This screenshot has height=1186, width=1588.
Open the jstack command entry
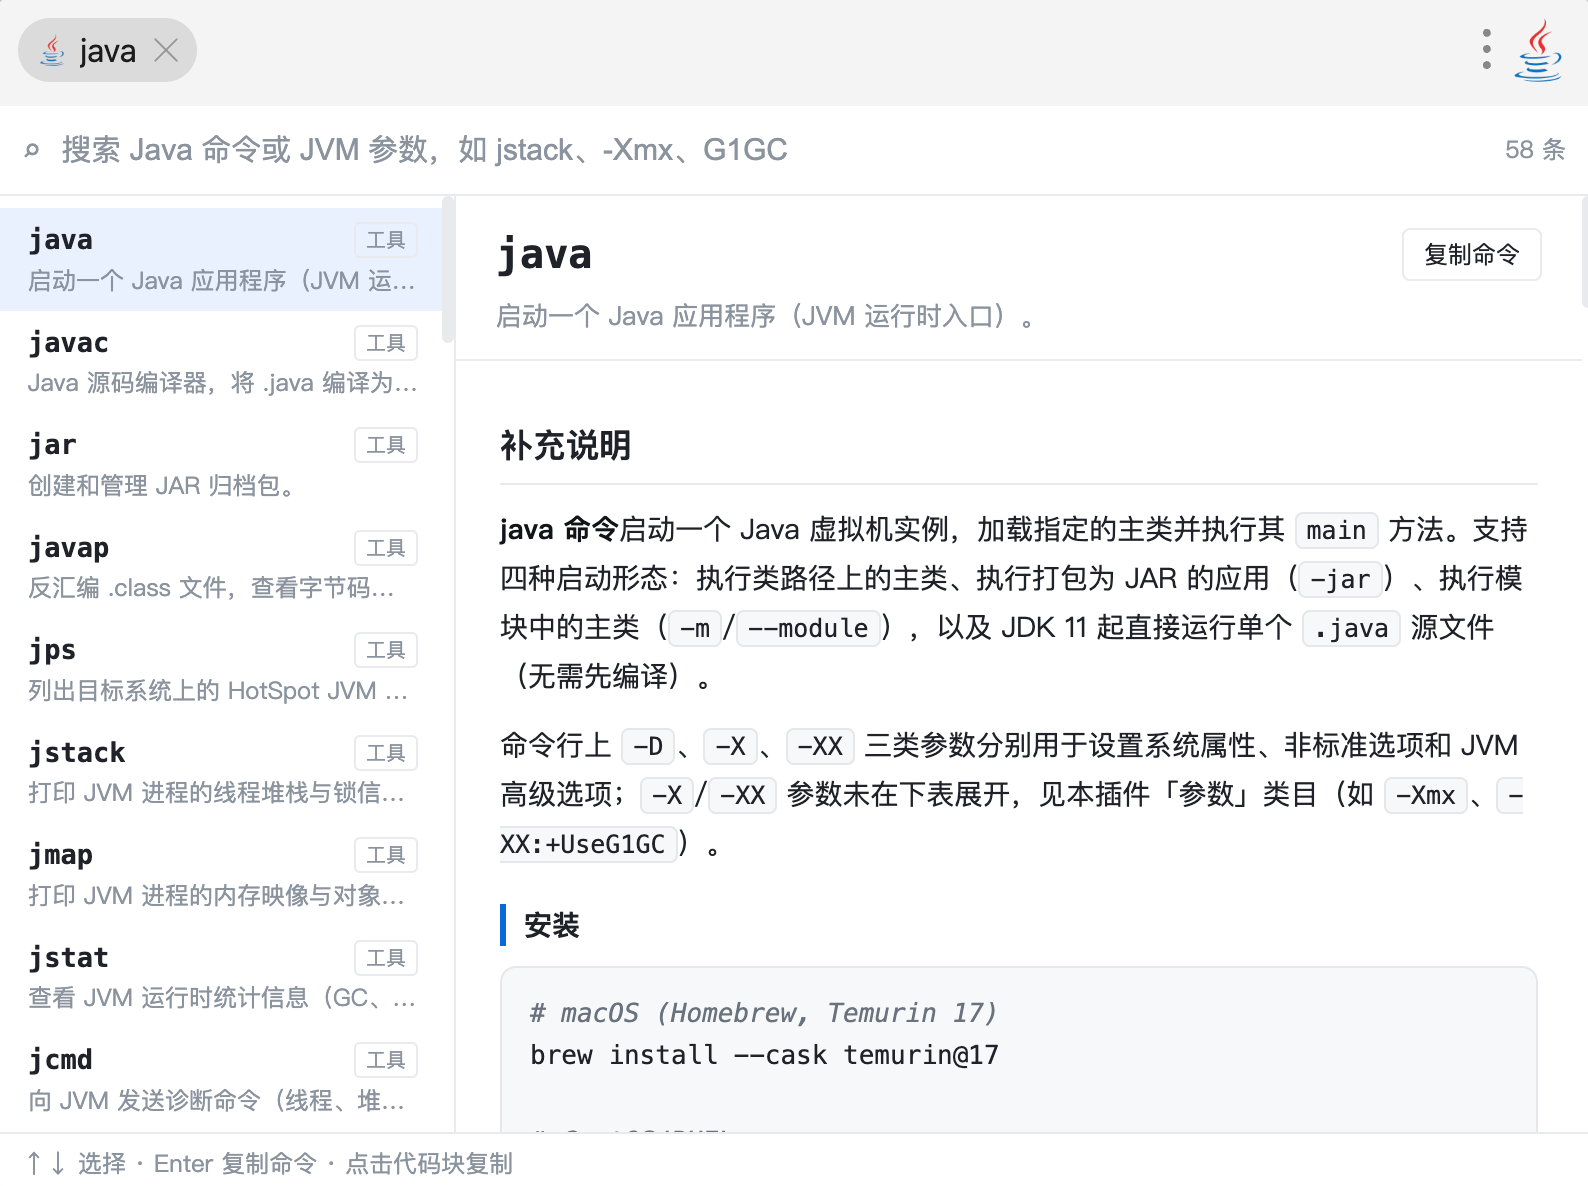tap(221, 772)
